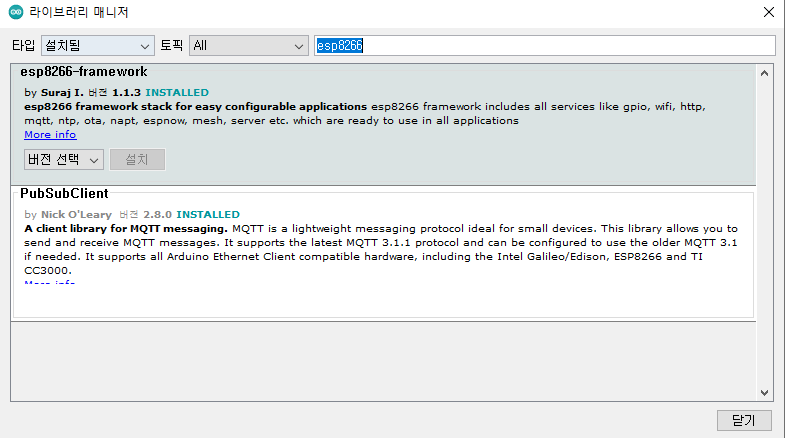This screenshot has width=785, height=438.
Task: Click PubSubClient description 'A client library for MQTT messaging.'
Action: (126, 229)
